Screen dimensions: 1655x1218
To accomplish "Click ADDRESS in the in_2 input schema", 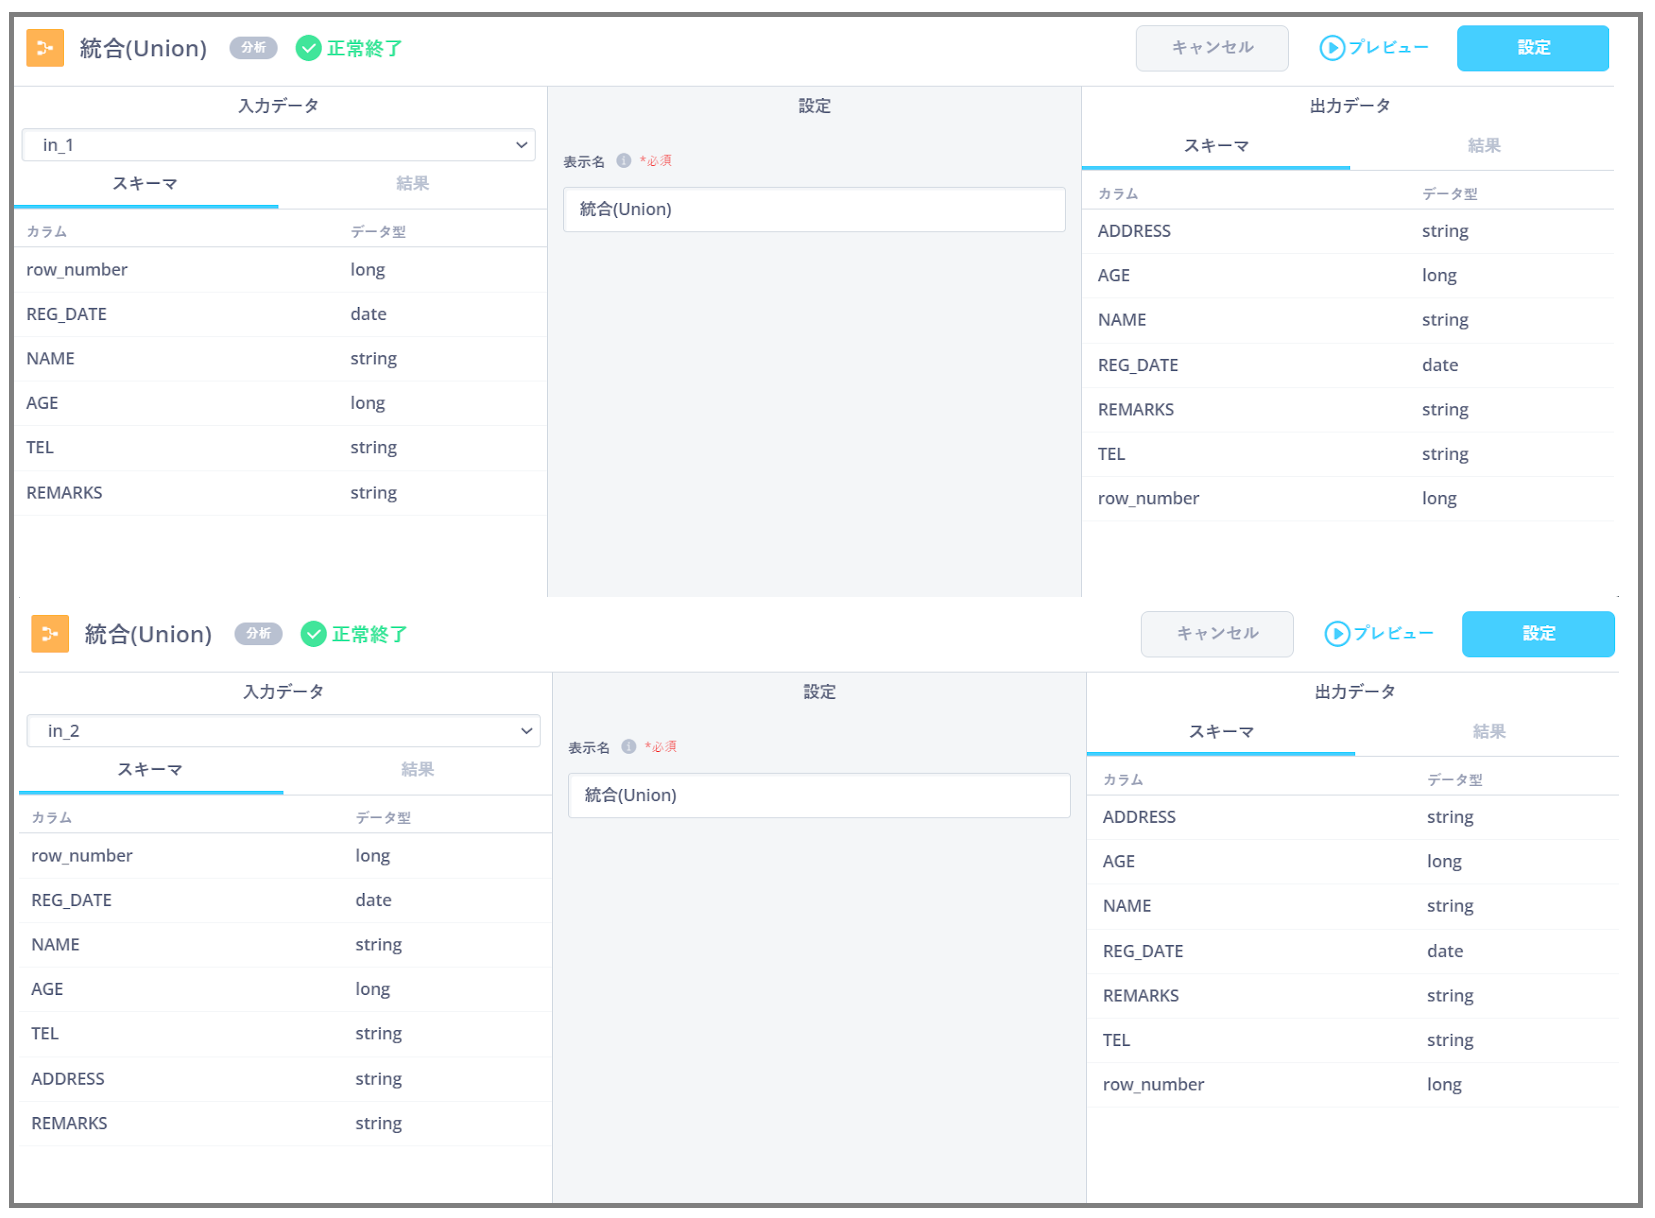I will tap(68, 1079).
